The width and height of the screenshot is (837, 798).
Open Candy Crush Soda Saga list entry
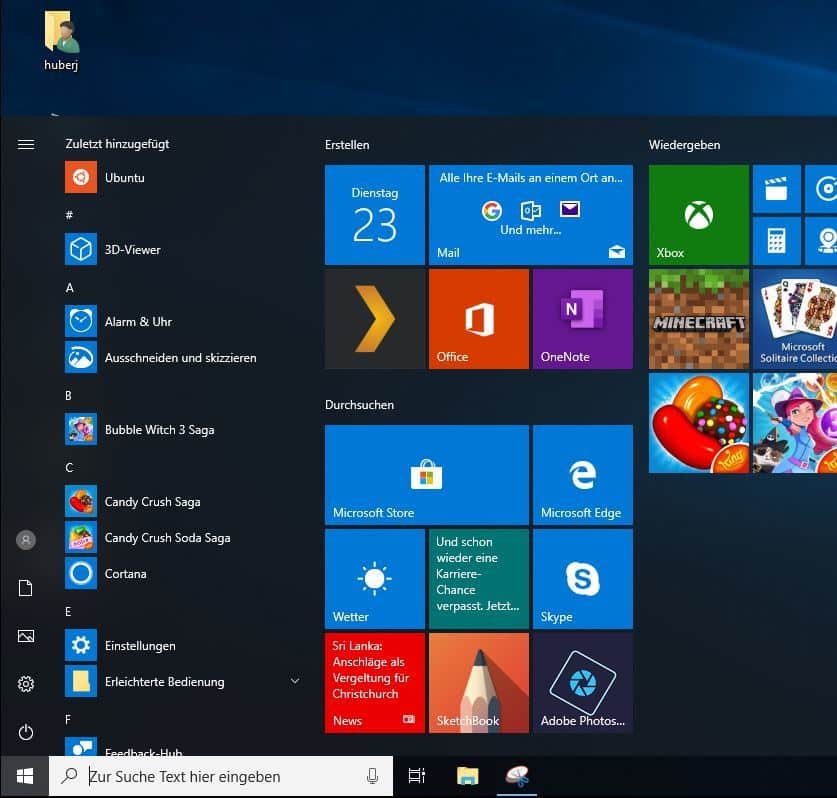(x=181, y=537)
